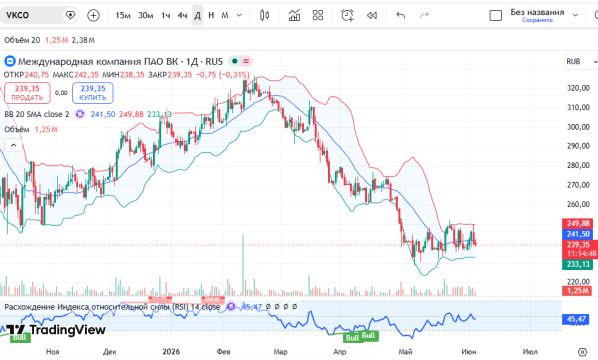
Task: Click the Фев month label on time axis
Action: (223, 352)
